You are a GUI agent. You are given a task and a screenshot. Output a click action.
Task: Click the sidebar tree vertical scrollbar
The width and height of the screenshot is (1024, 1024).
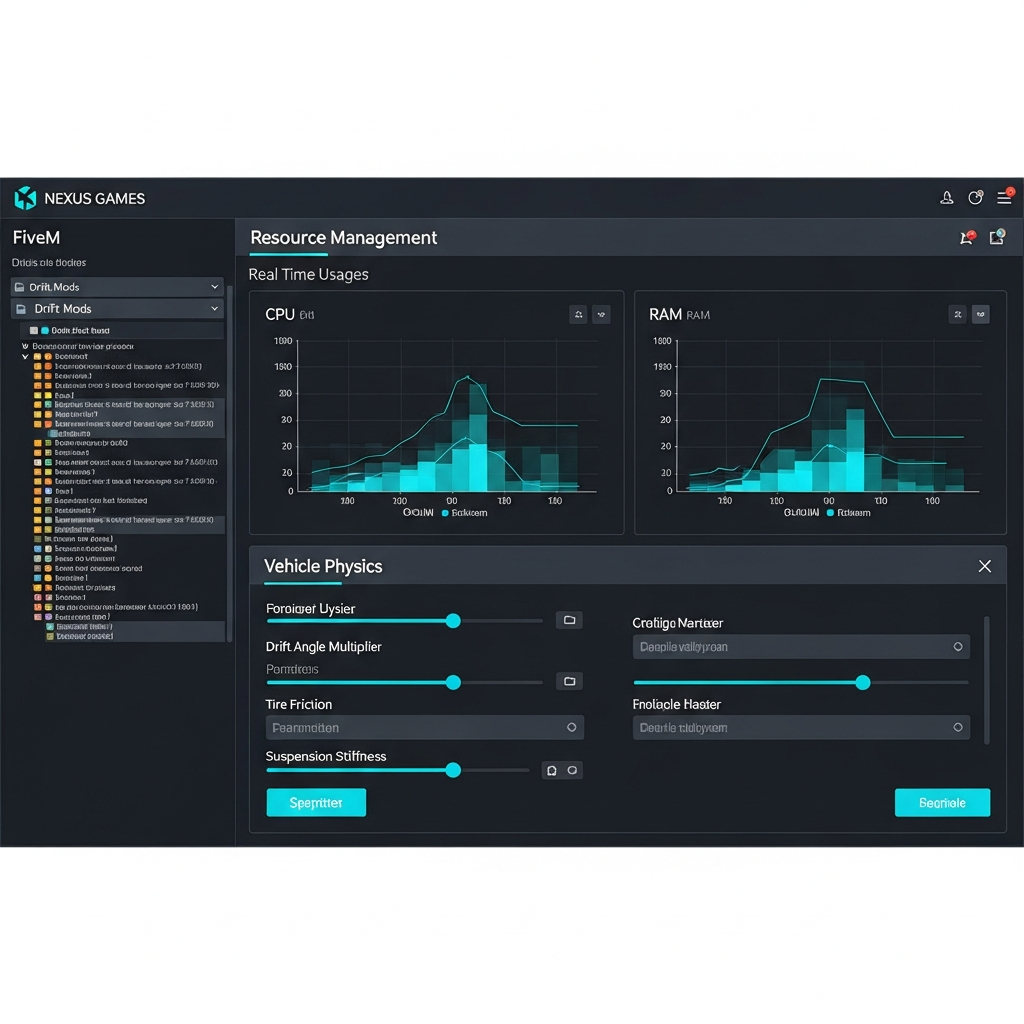point(229,464)
